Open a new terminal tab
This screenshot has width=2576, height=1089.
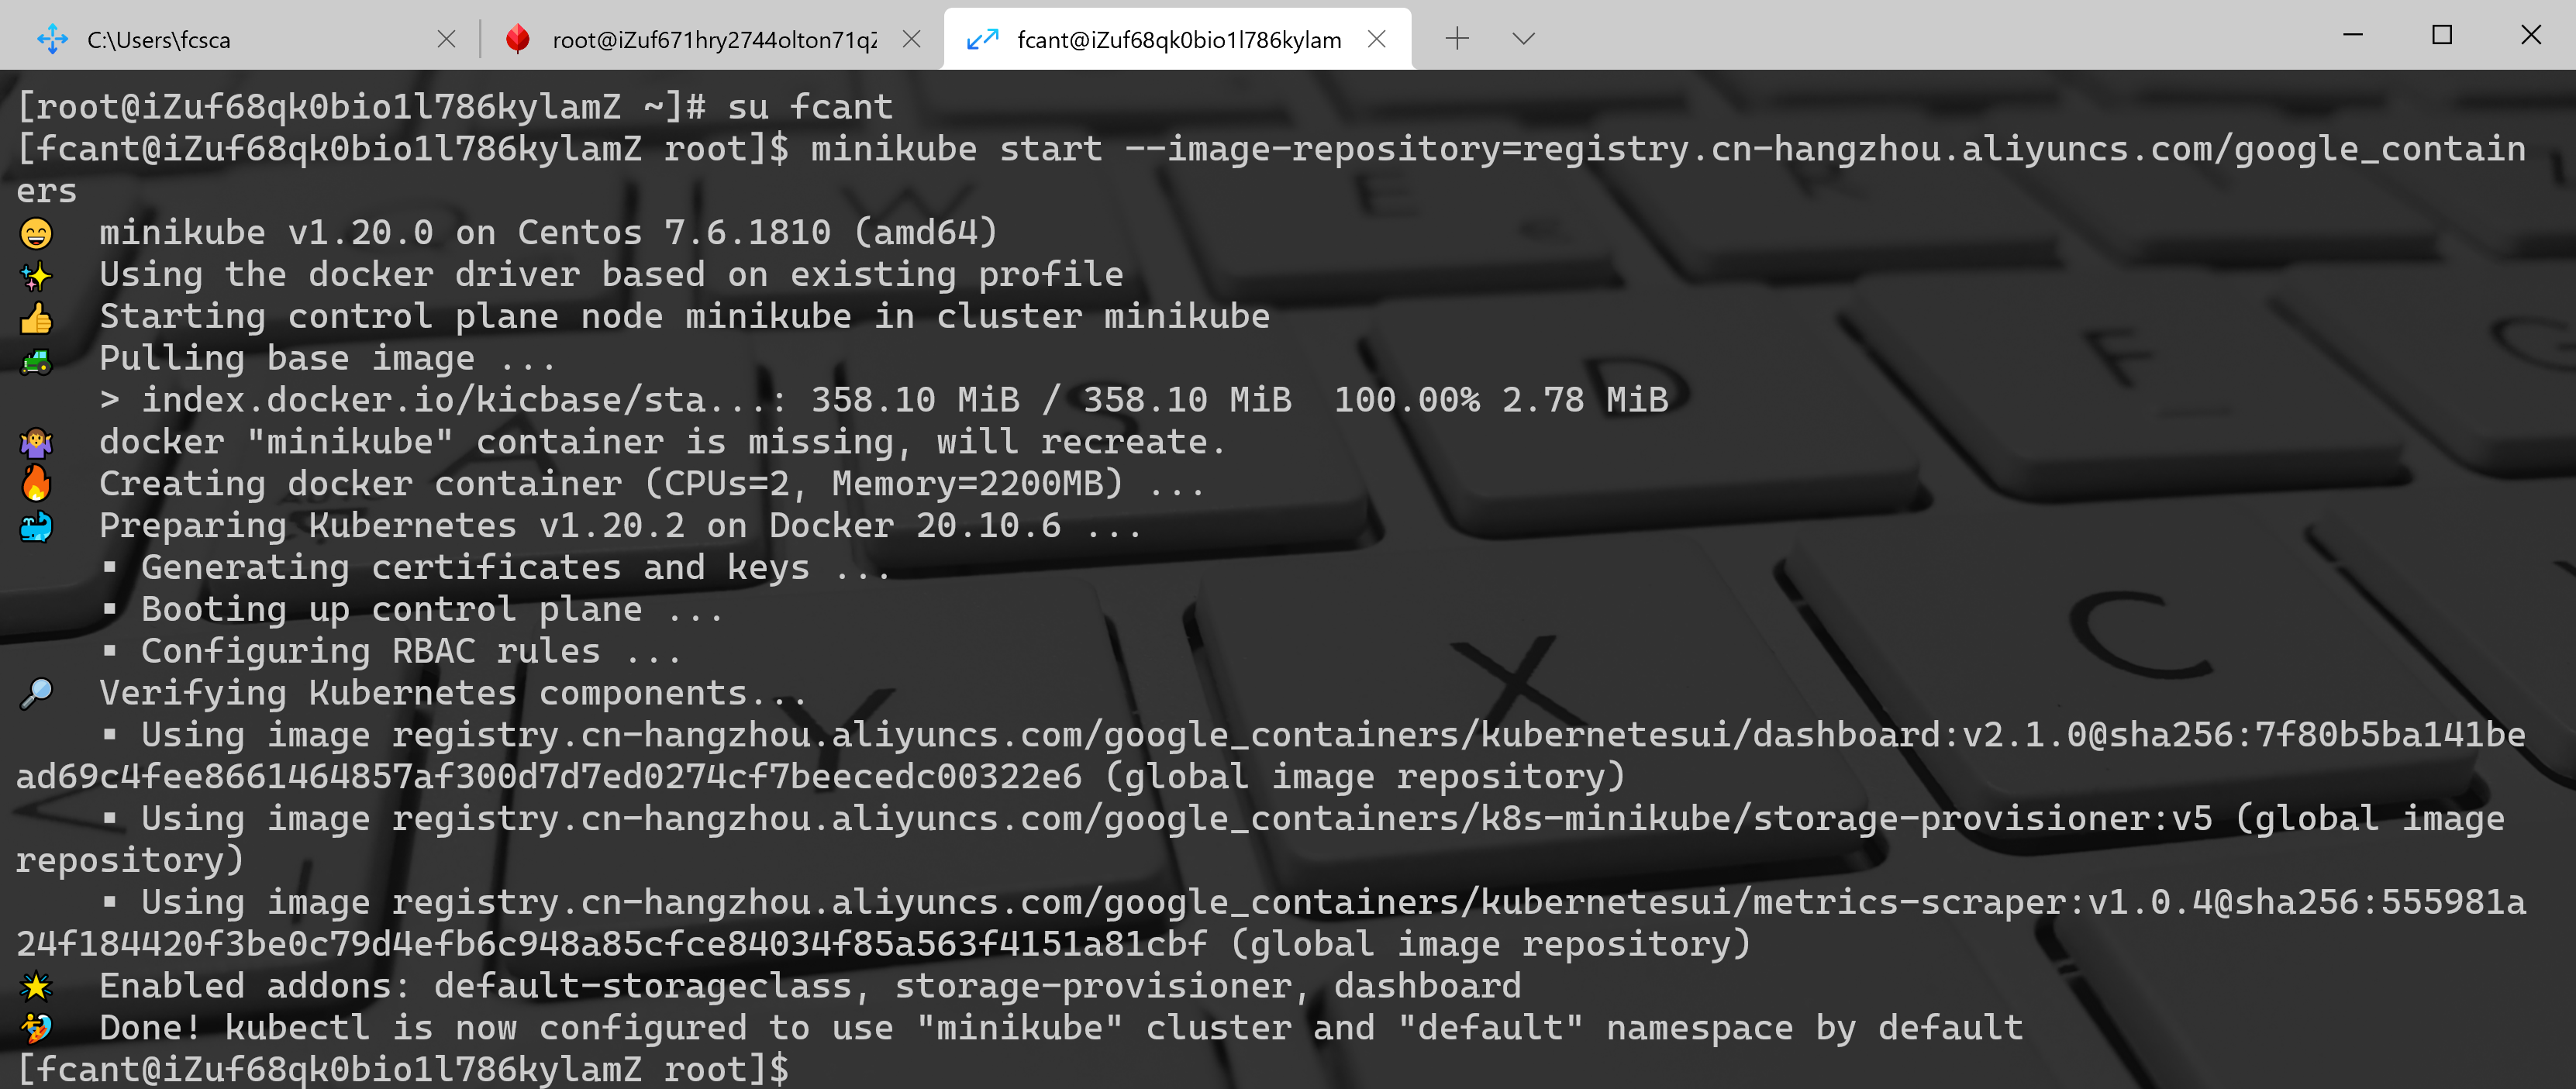(x=1457, y=39)
